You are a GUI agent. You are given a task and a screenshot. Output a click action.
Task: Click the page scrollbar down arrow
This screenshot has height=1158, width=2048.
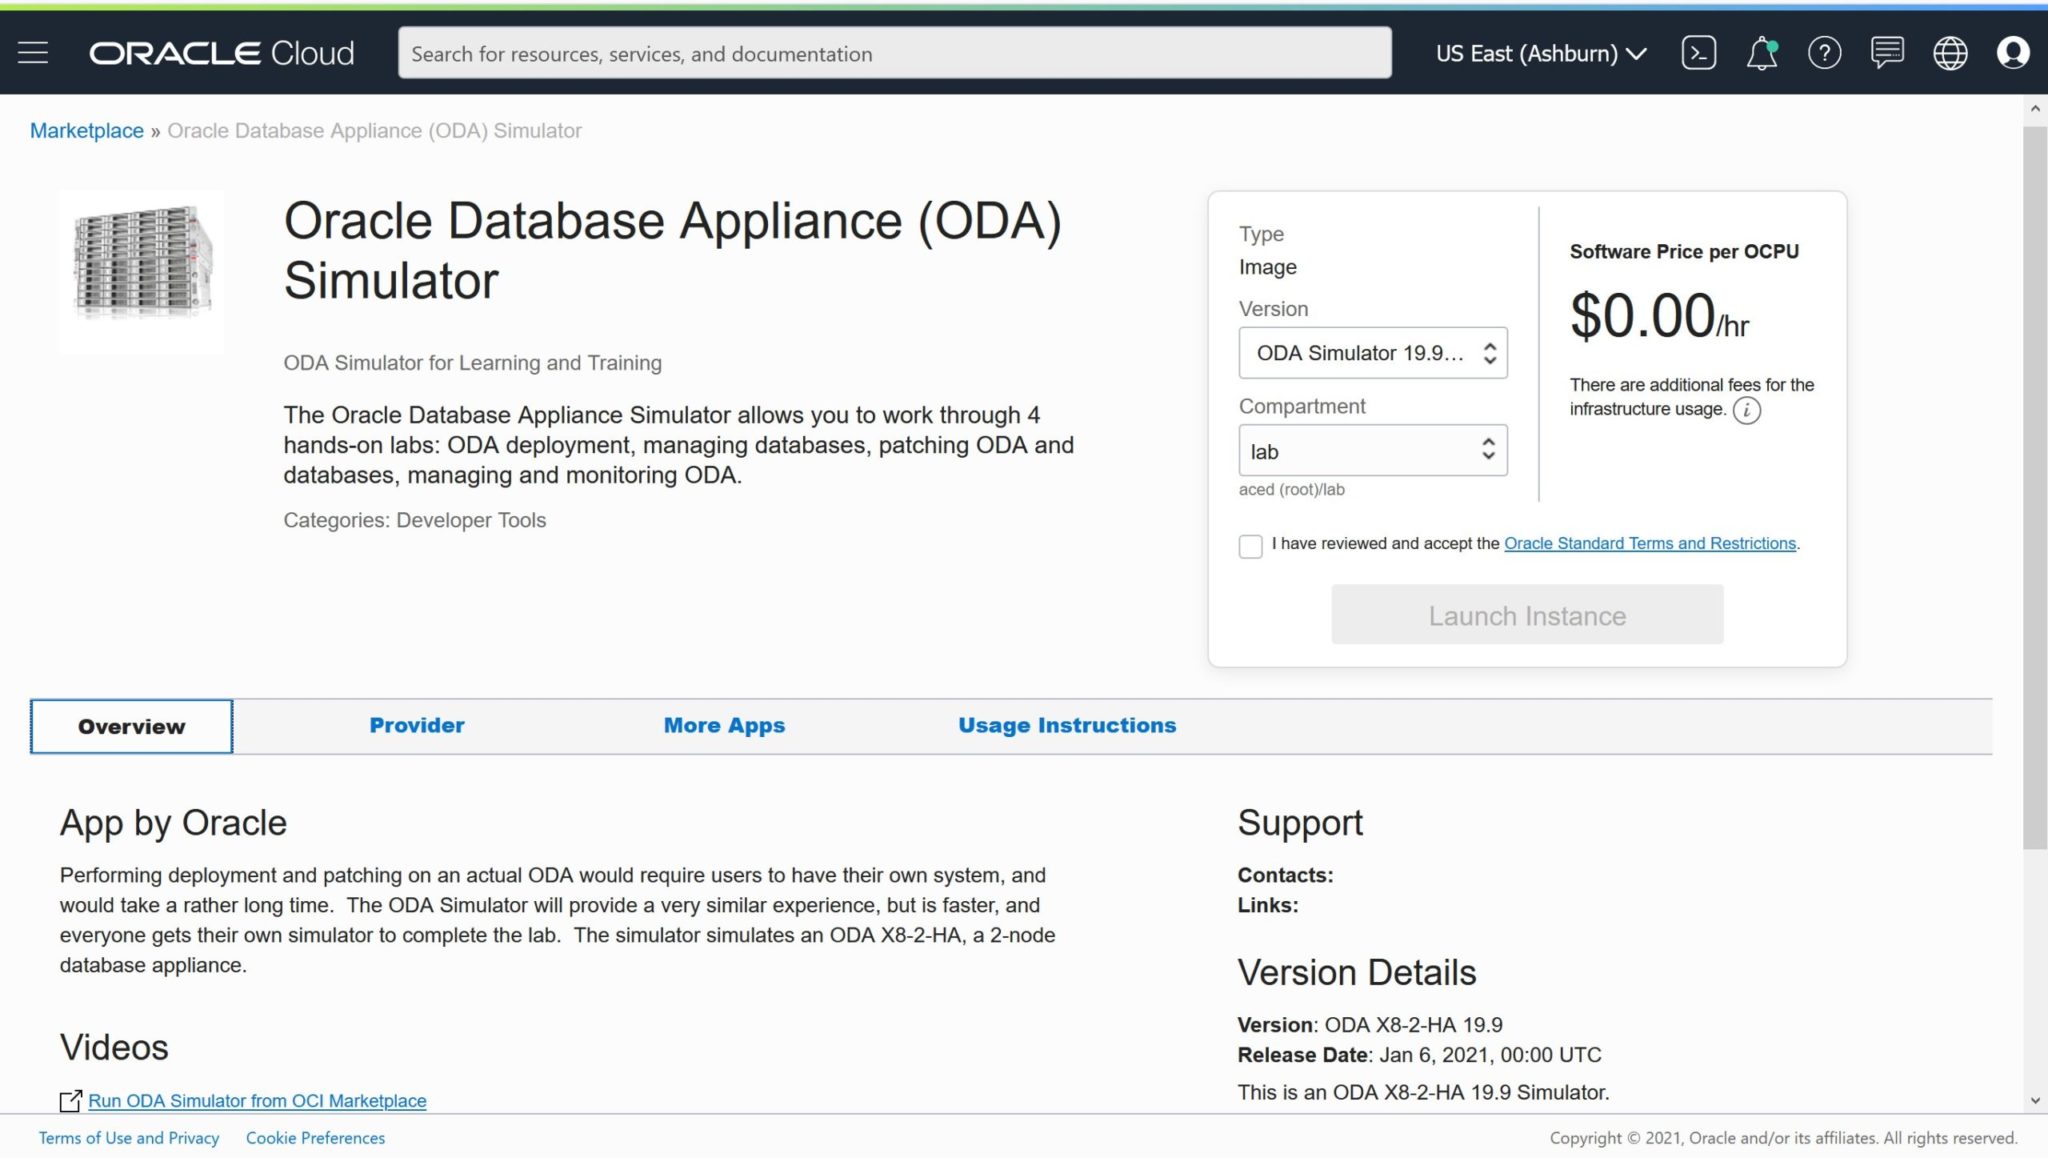2035,1100
